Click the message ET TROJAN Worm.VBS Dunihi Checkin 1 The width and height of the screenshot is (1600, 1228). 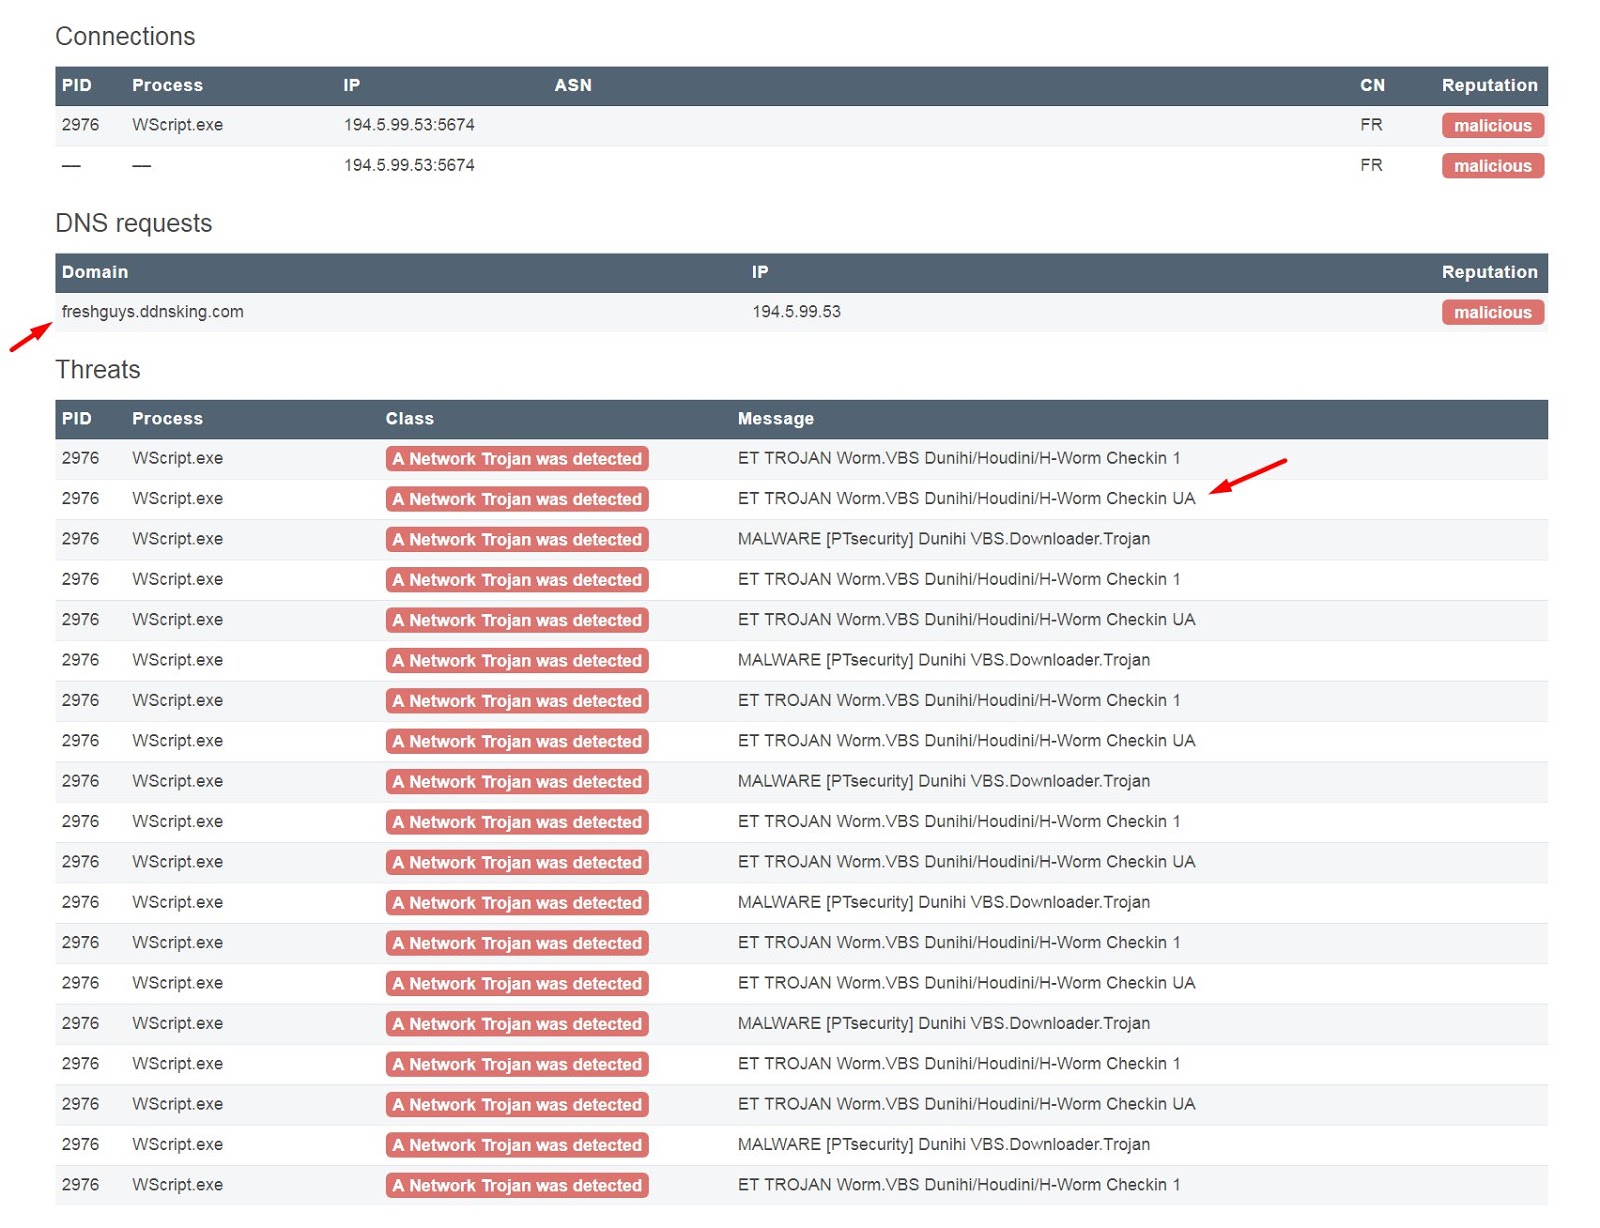pos(958,459)
